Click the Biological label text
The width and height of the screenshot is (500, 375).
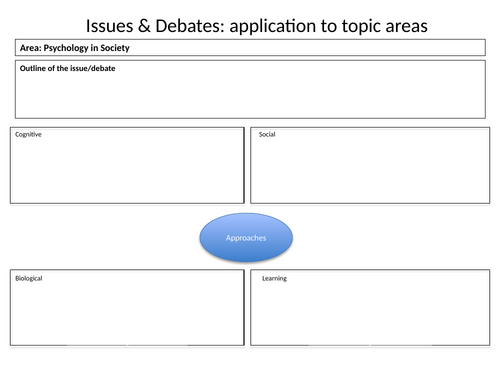click(29, 278)
